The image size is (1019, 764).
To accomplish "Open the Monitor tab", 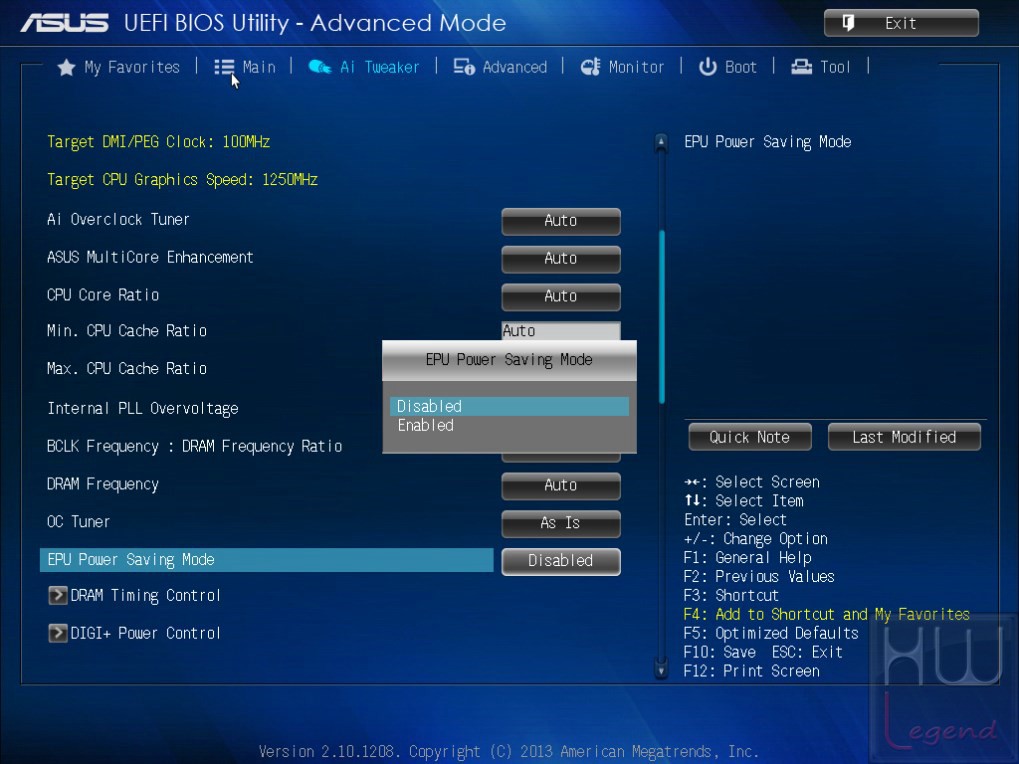I will [x=622, y=67].
